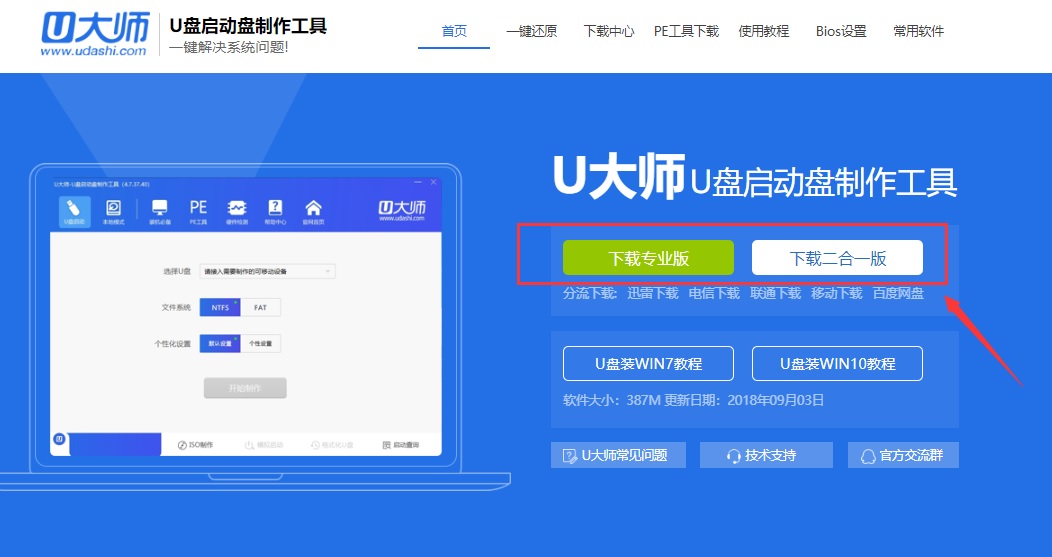Screen dimensions: 1052x557
Task: Open the 硬件检测 hardware check icon
Action: coord(237,210)
